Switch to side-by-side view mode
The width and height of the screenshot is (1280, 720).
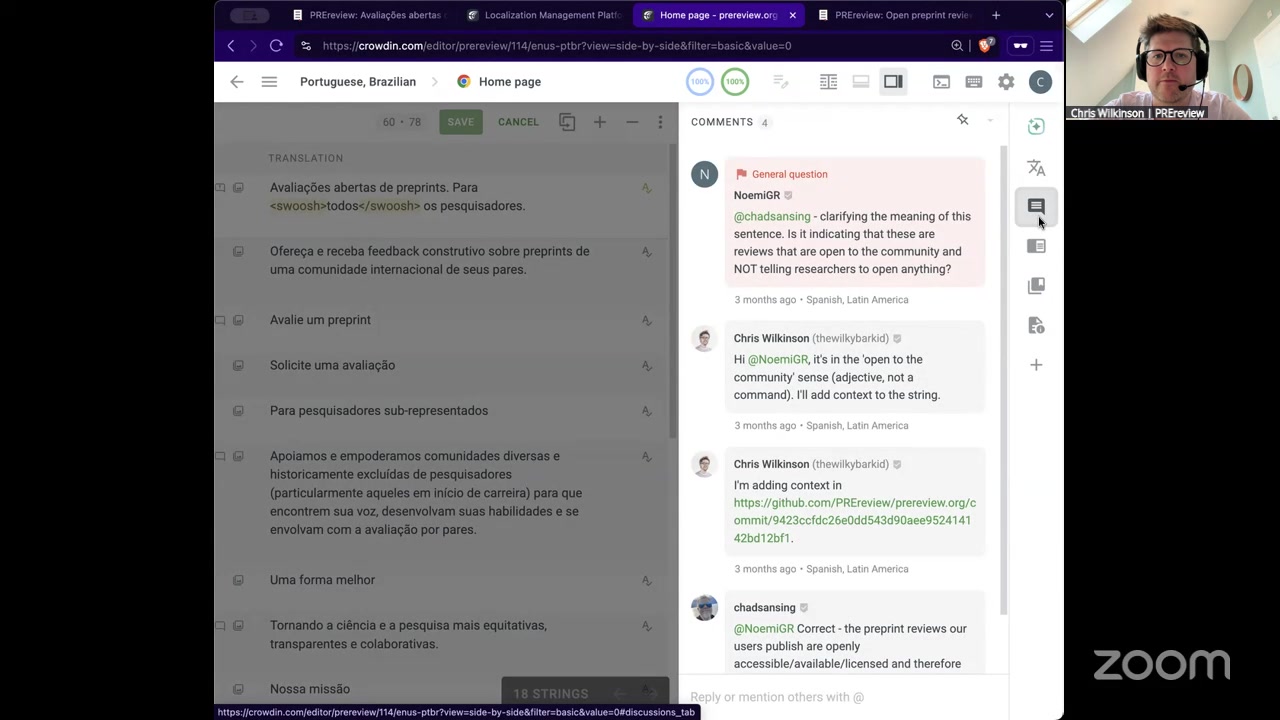(x=828, y=82)
